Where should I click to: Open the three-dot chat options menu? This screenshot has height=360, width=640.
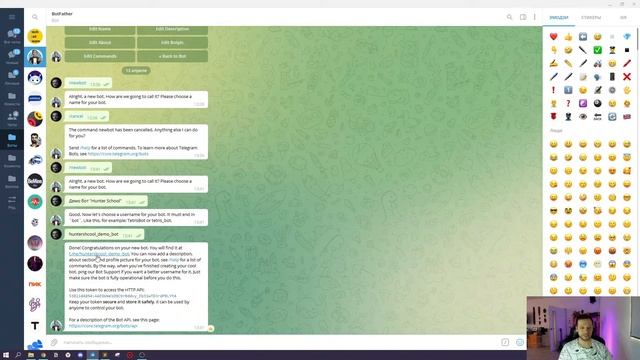(x=535, y=17)
